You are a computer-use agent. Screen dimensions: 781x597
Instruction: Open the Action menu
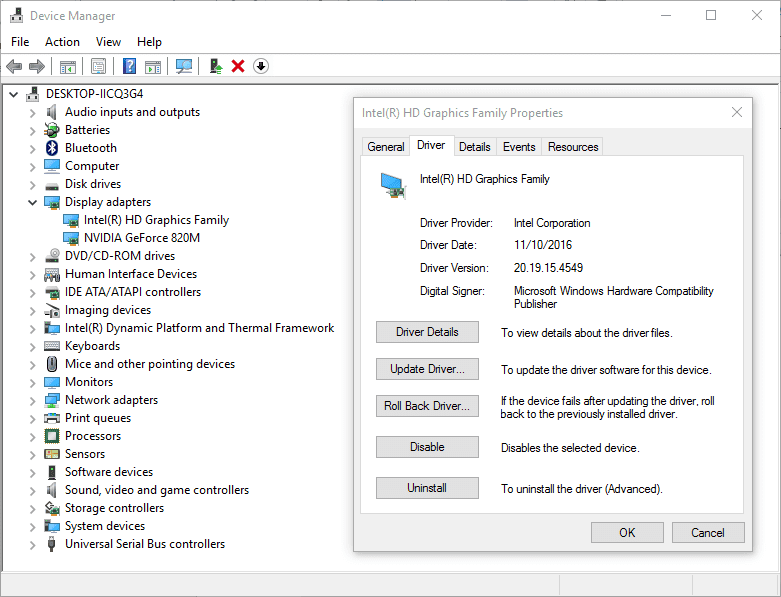coord(62,42)
